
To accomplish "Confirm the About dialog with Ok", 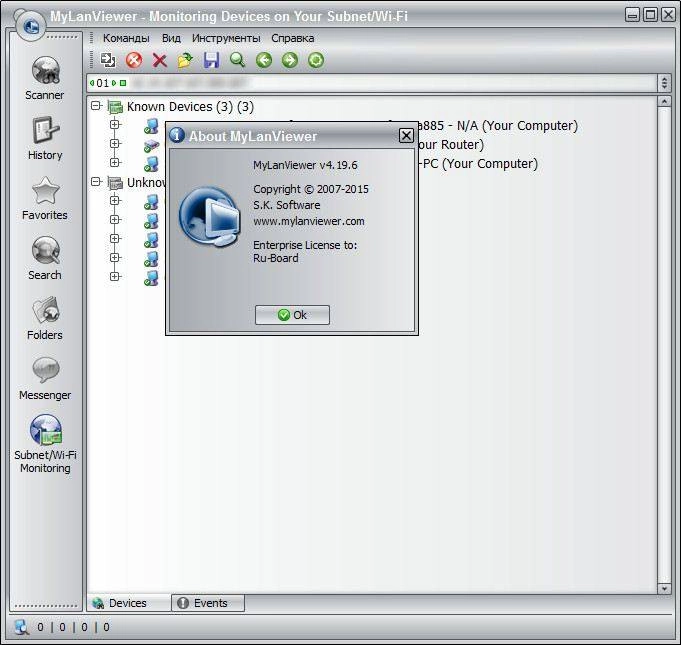I will click(292, 315).
